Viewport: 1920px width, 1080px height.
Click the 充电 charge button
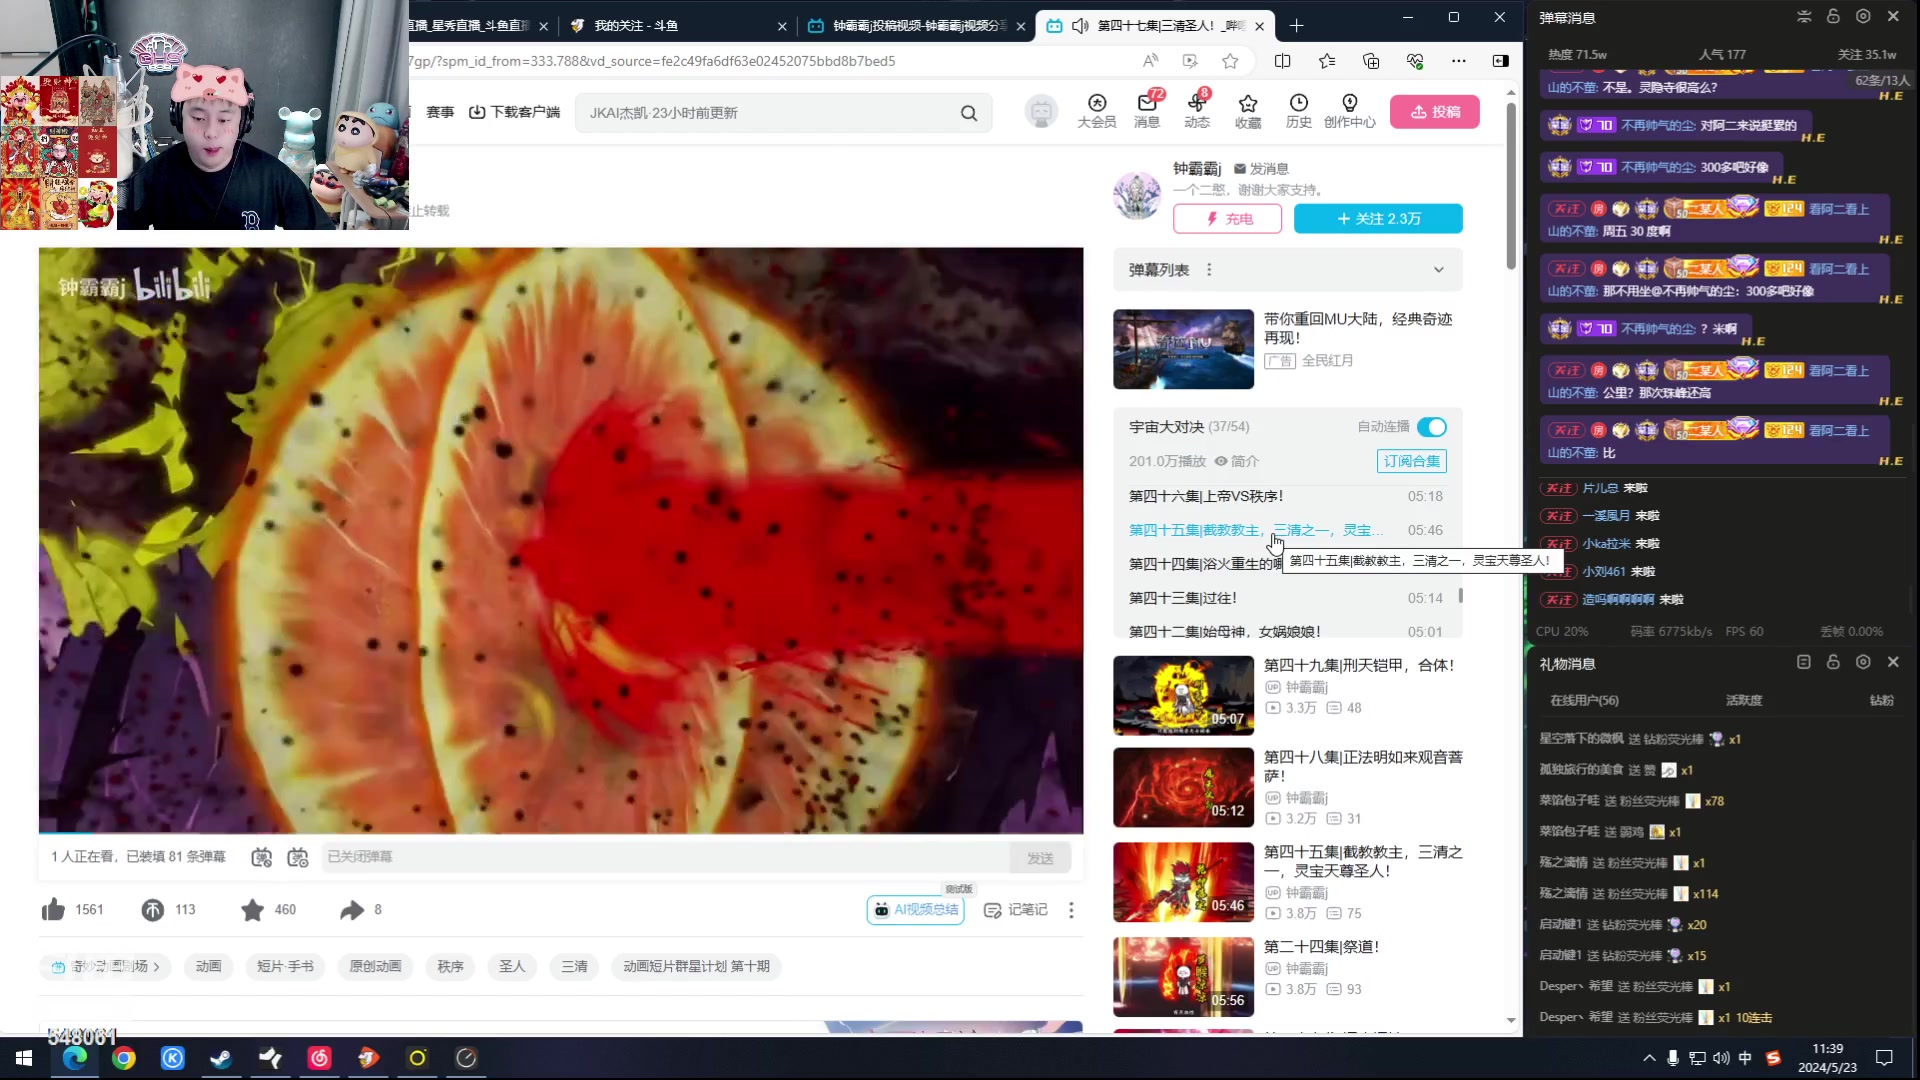tap(1227, 218)
